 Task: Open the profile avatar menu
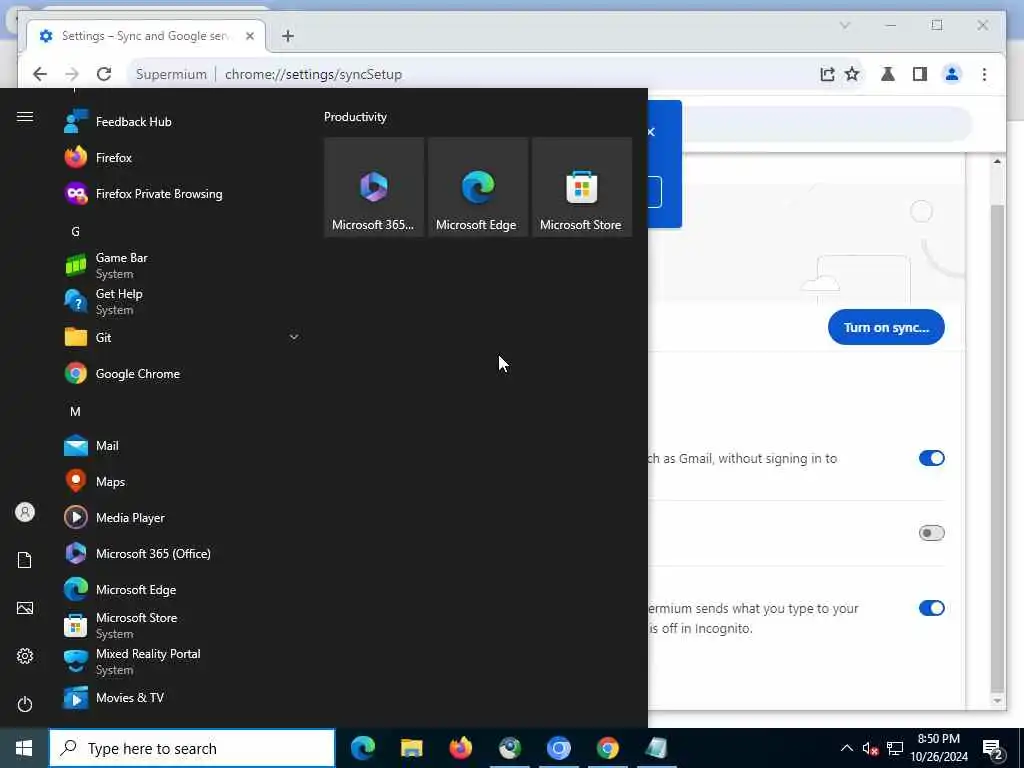pos(952,74)
